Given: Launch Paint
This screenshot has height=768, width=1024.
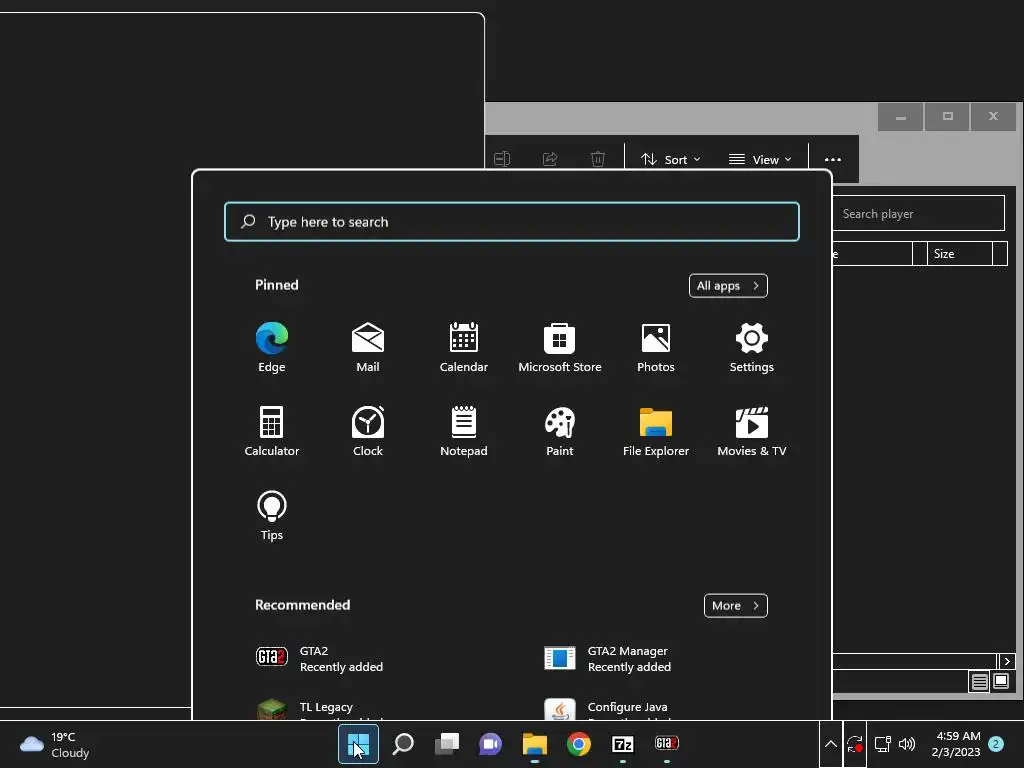Looking at the screenshot, I should pos(560,431).
